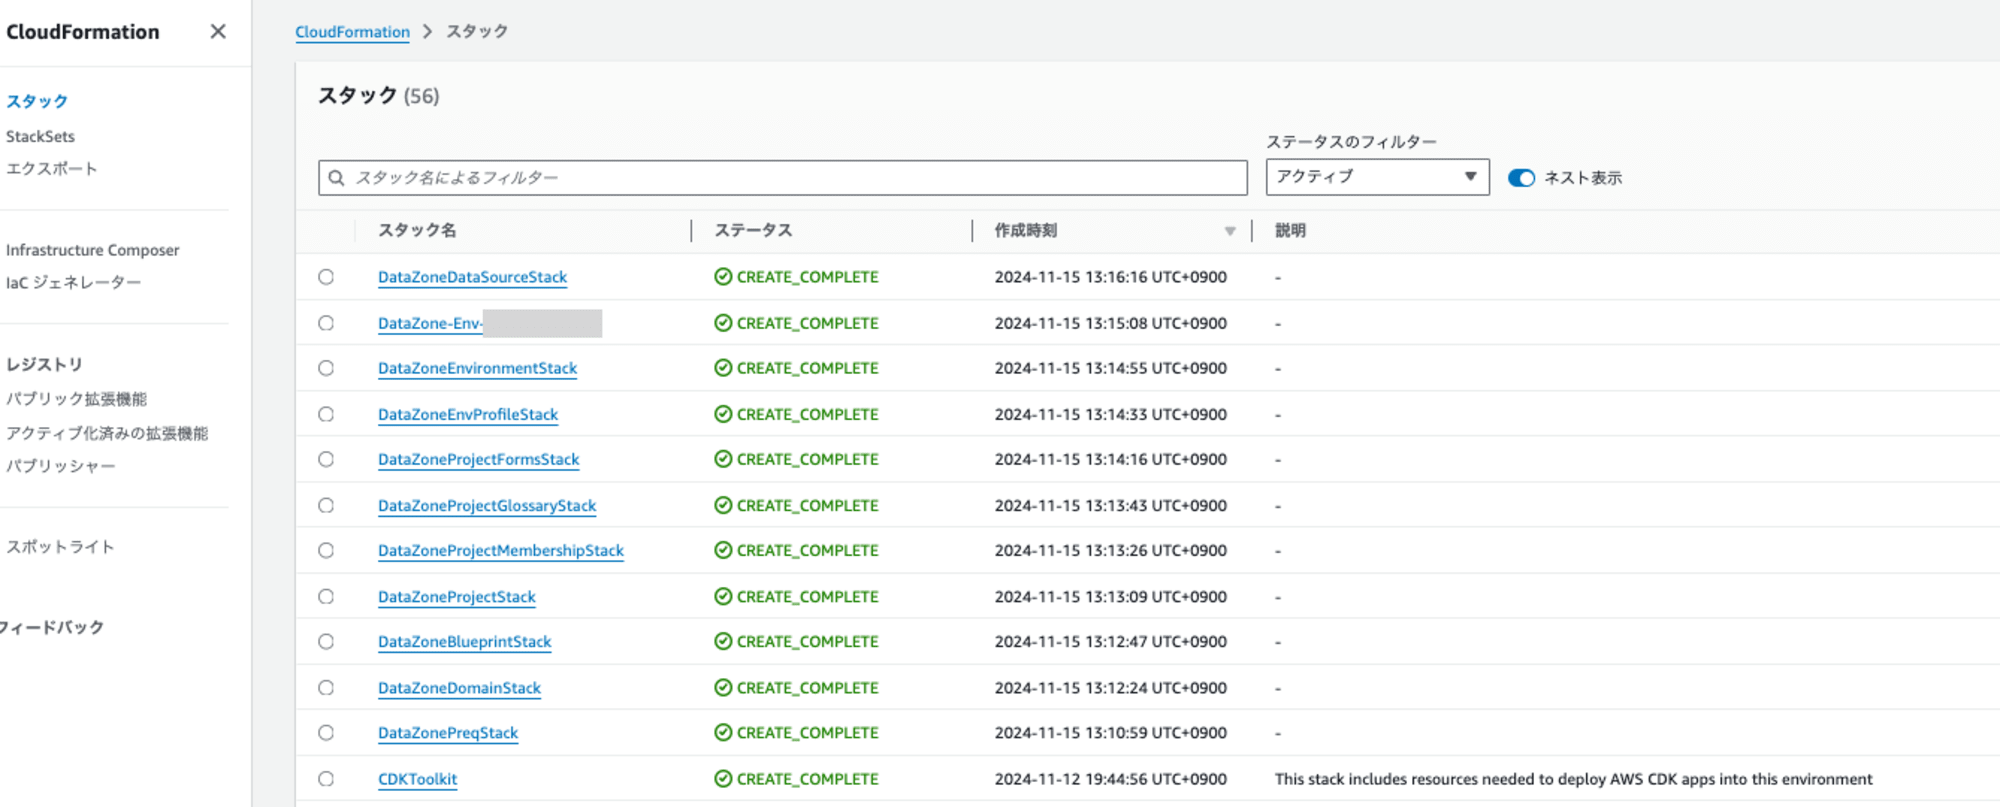Image resolution: width=2000 pixels, height=807 pixels.
Task: Open アクティブ化済みの拡張機能 in the sidebar
Action: pos(107,433)
